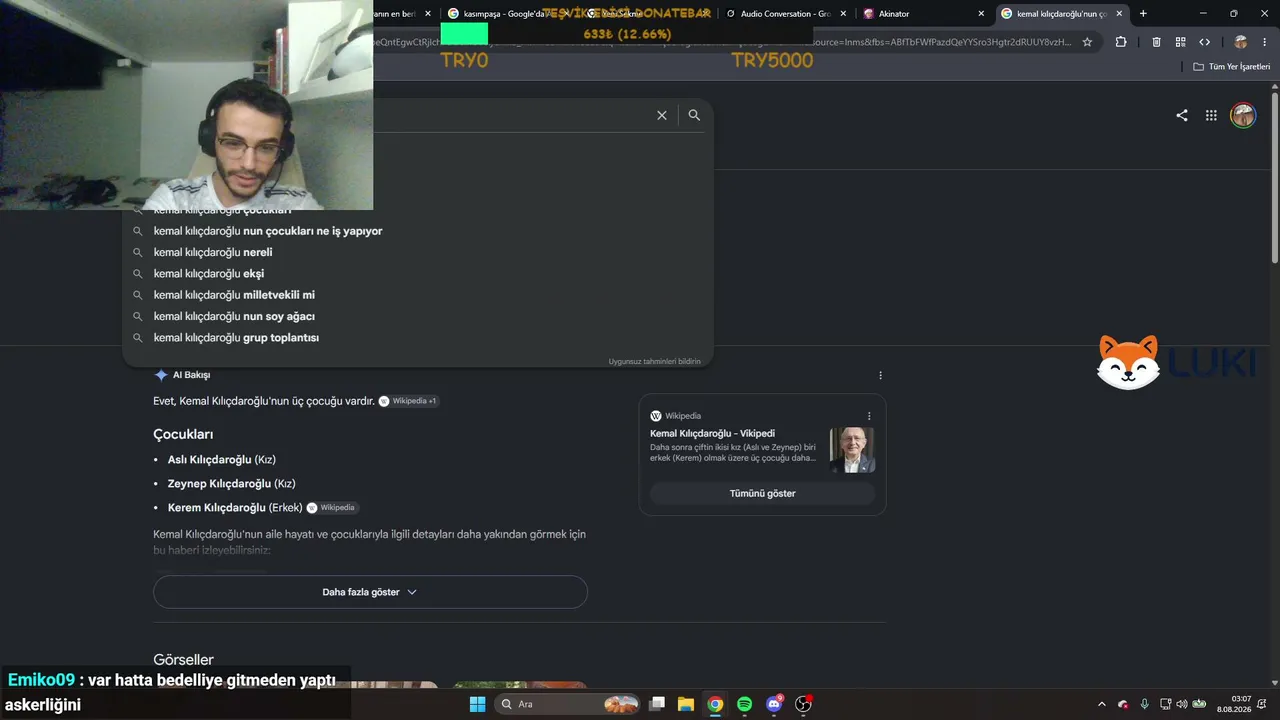1280x720 pixels.
Task: Open AI overview three-dot options
Action: click(880, 375)
